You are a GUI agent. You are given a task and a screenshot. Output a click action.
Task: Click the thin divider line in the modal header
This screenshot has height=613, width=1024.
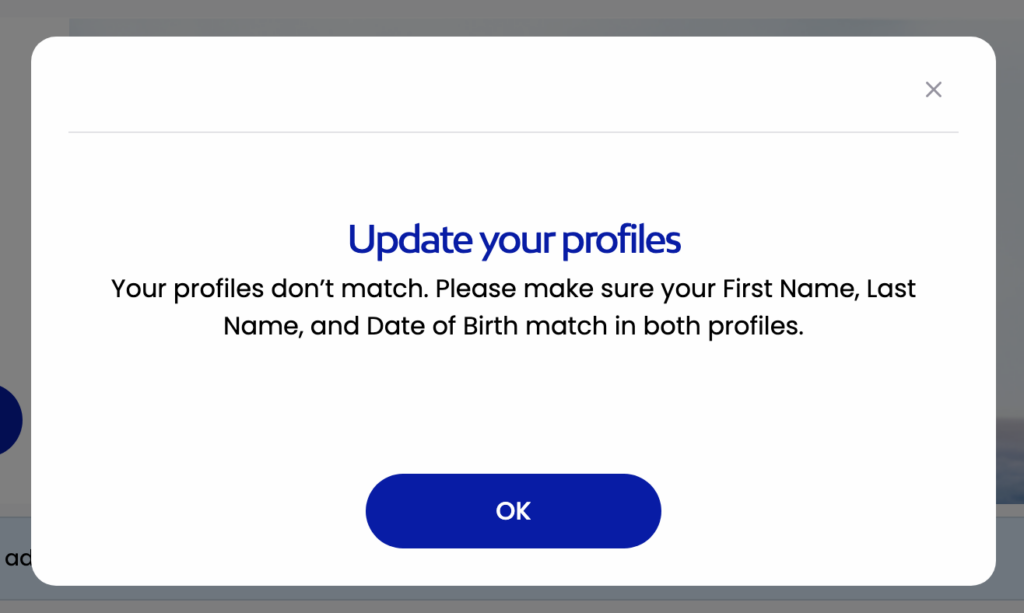point(513,133)
